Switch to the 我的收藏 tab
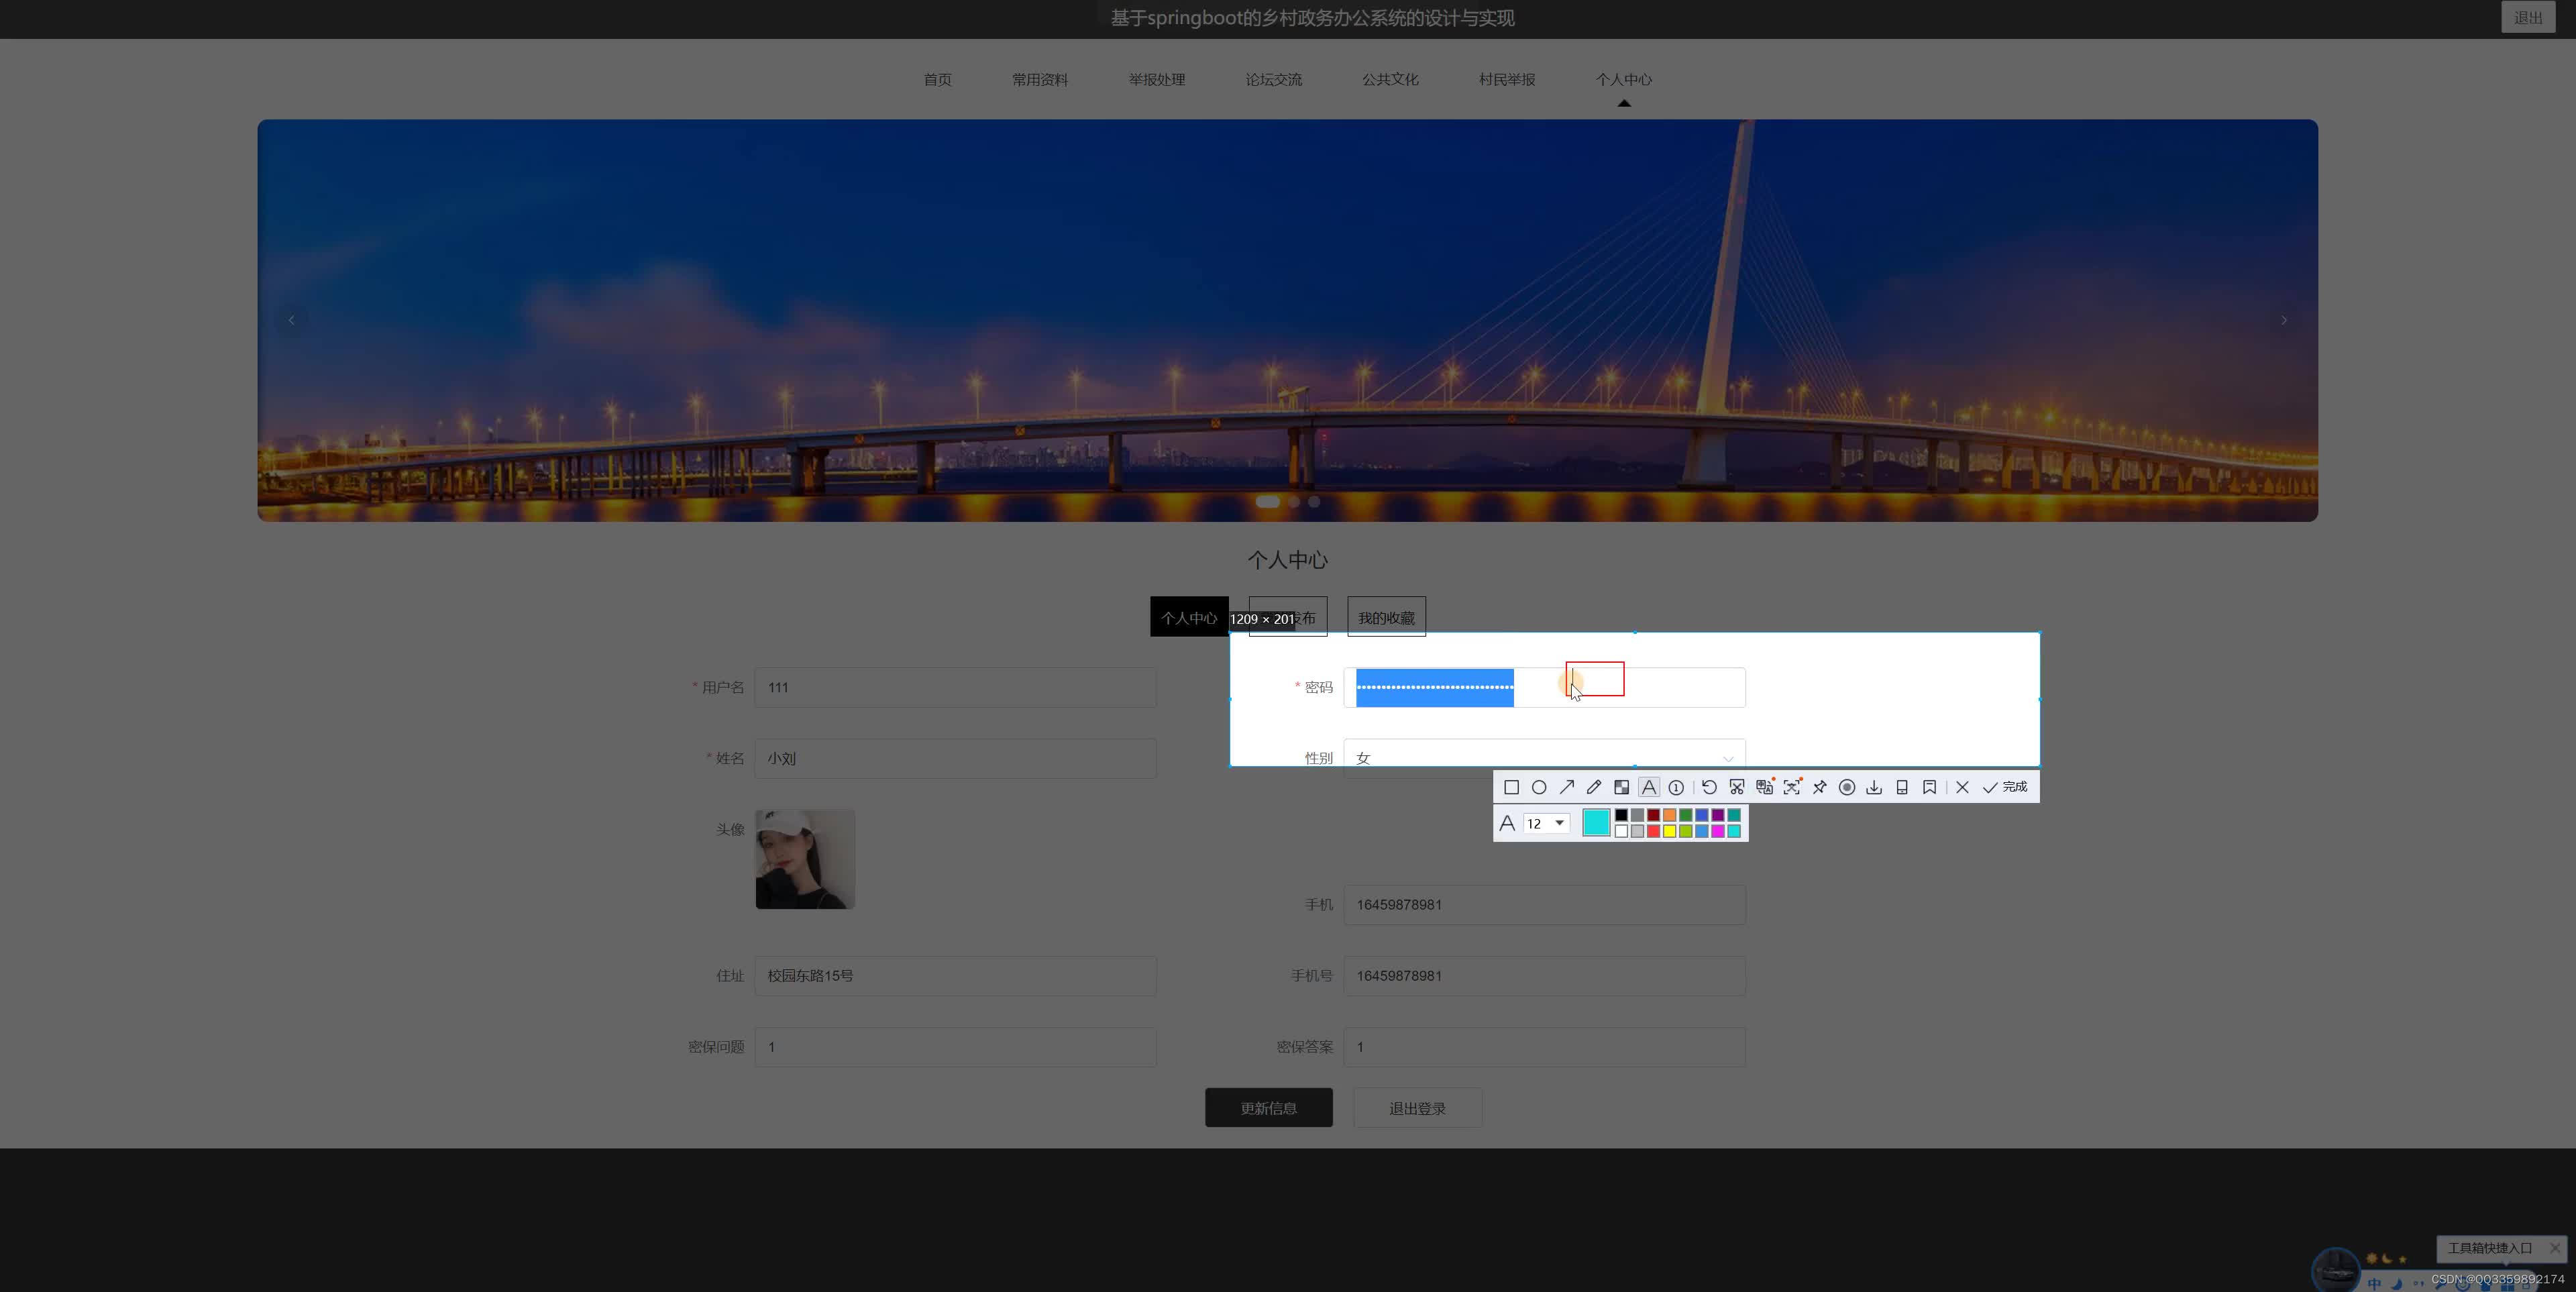This screenshot has width=2576, height=1292. coord(1386,617)
